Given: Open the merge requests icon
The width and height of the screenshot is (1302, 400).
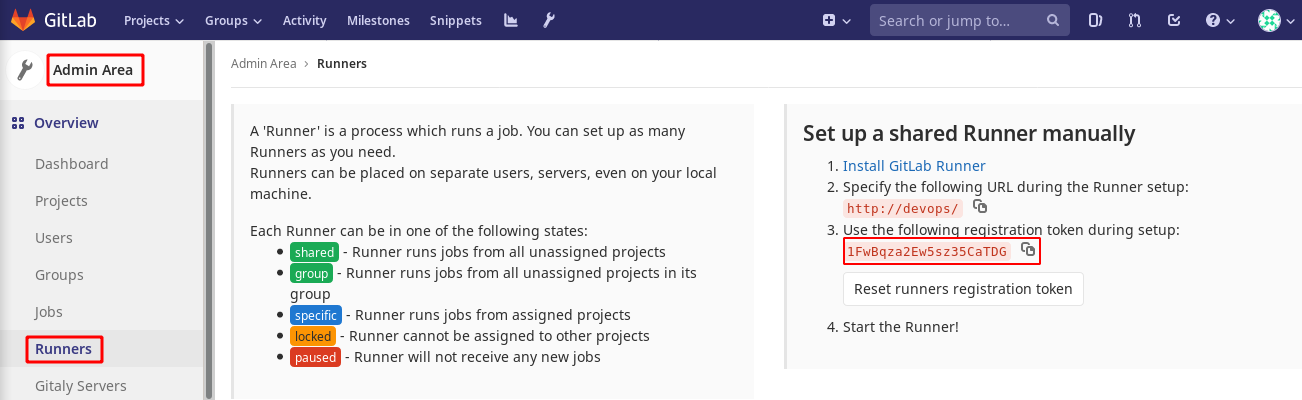Looking at the screenshot, I should pos(1137,20).
